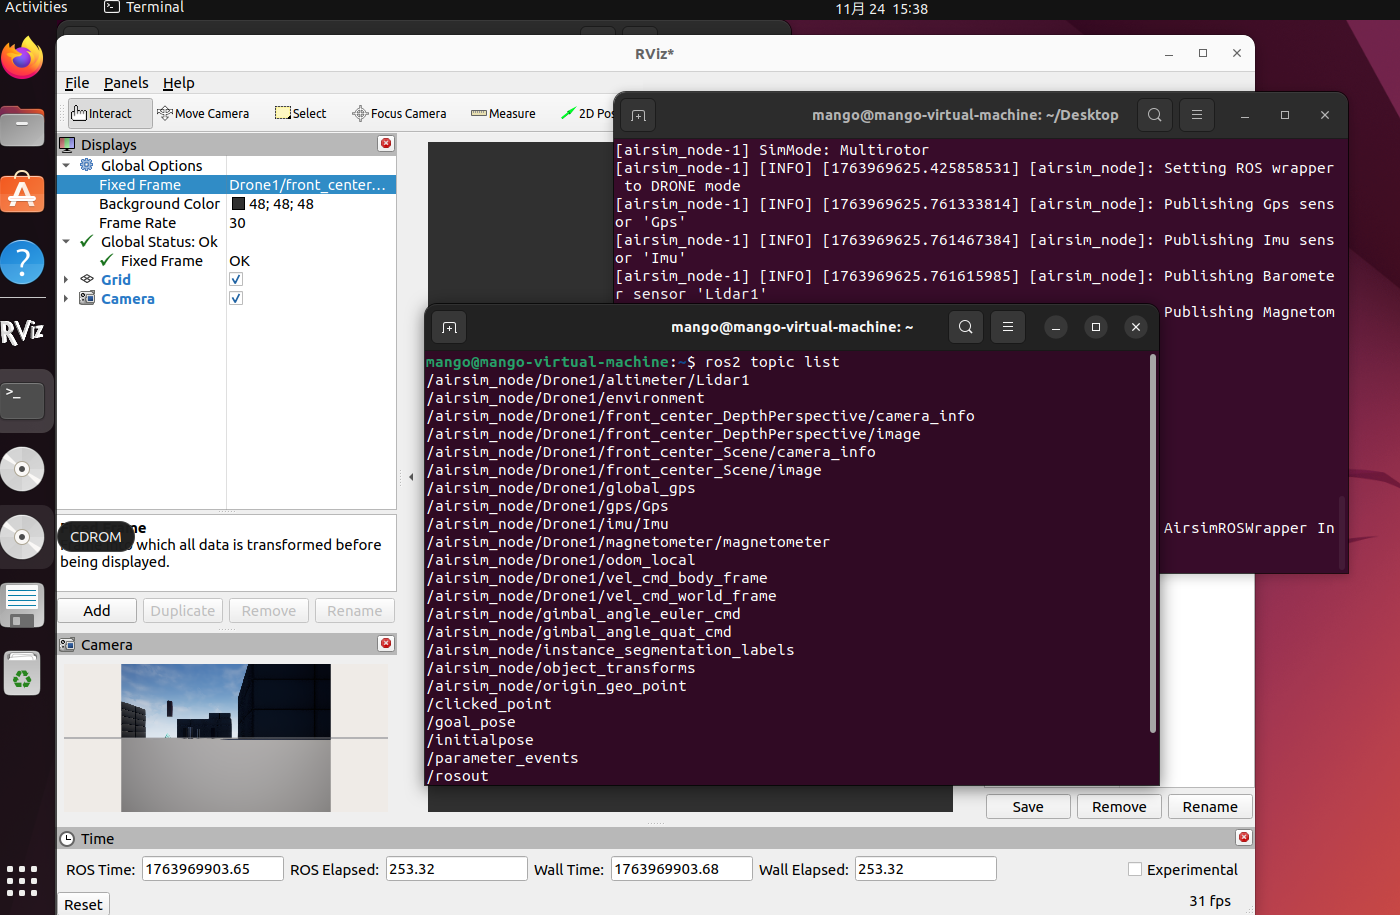This screenshot has height=915, width=1400.
Task: Open the clock and calendar in top bar
Action: point(881,9)
